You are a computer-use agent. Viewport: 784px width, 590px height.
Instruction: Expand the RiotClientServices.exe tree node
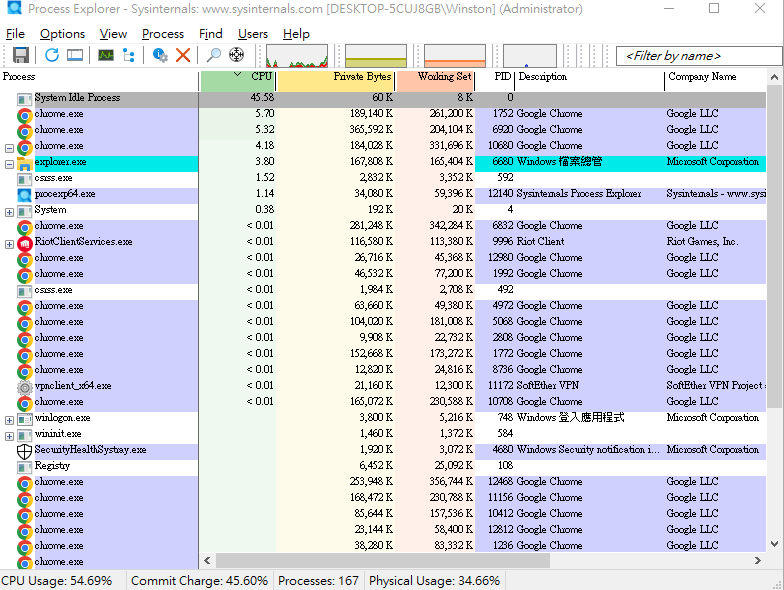point(9,244)
